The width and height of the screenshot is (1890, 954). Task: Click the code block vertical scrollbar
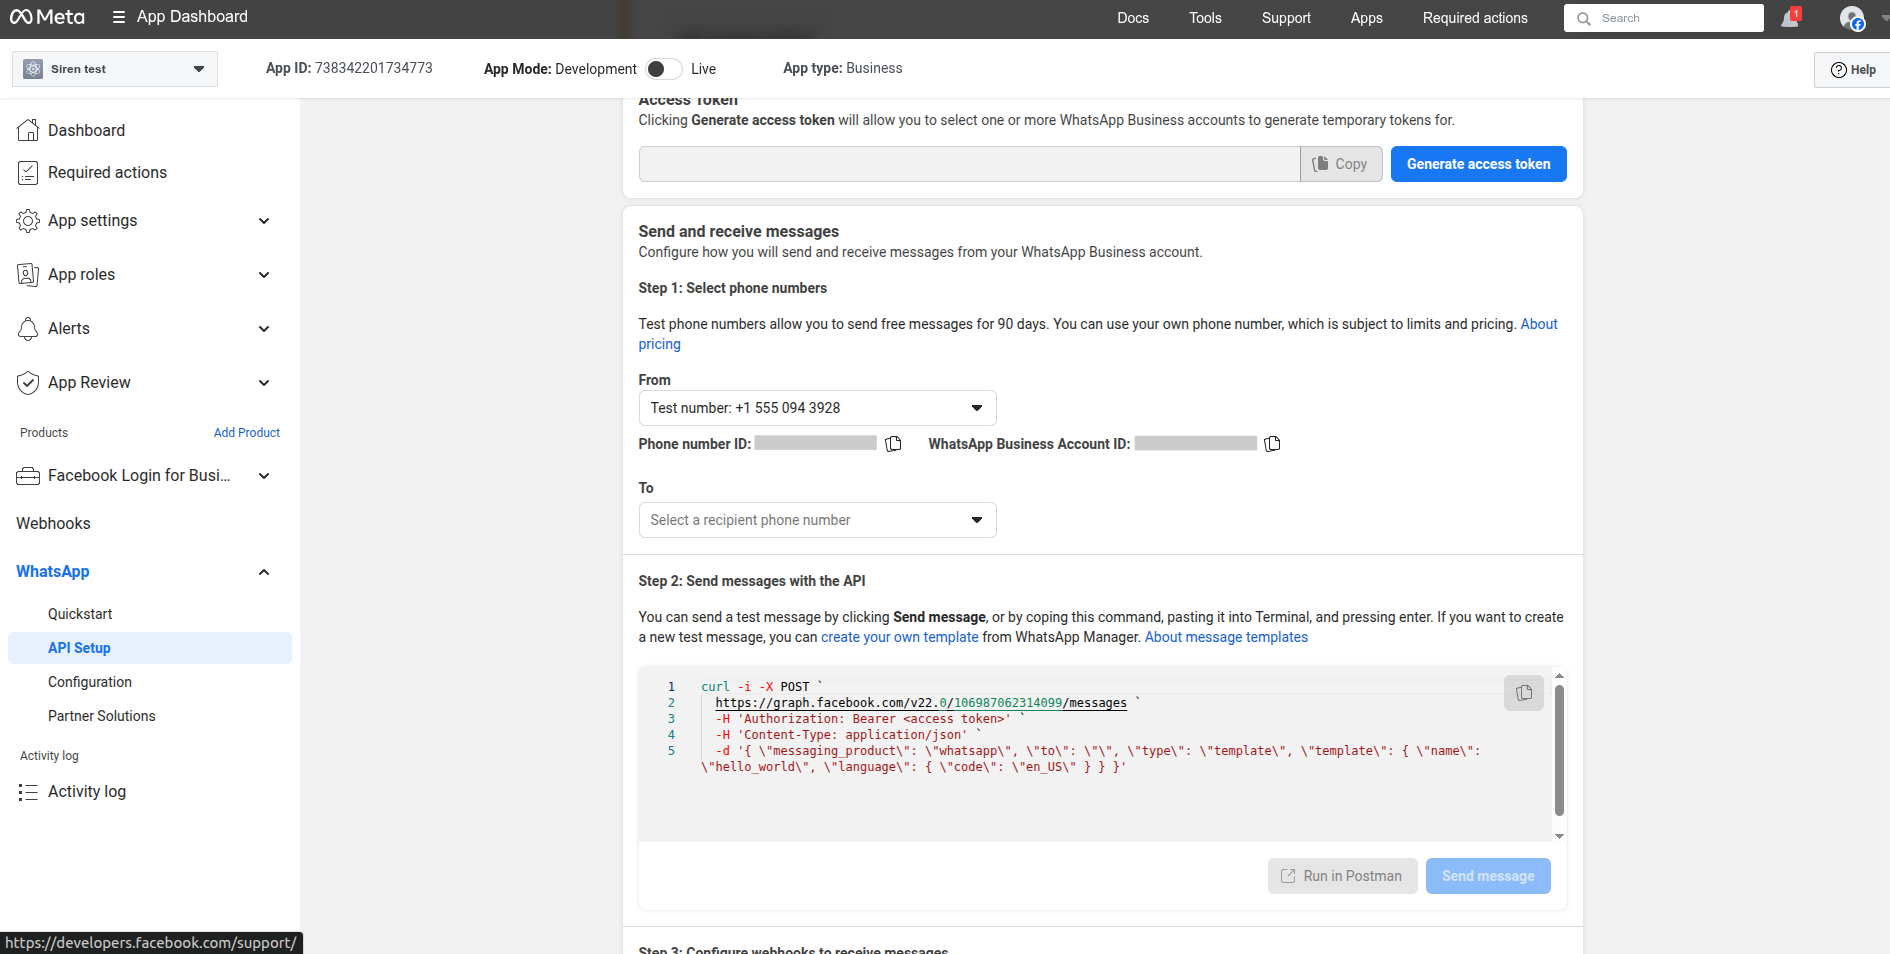1559,750
